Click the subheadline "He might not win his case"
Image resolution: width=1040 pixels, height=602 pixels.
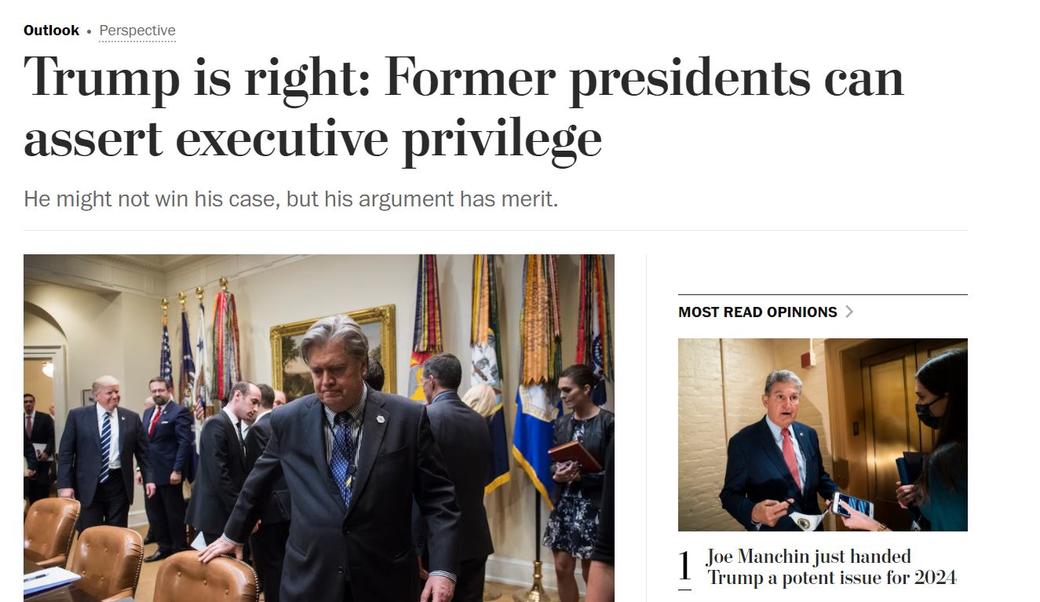290,198
